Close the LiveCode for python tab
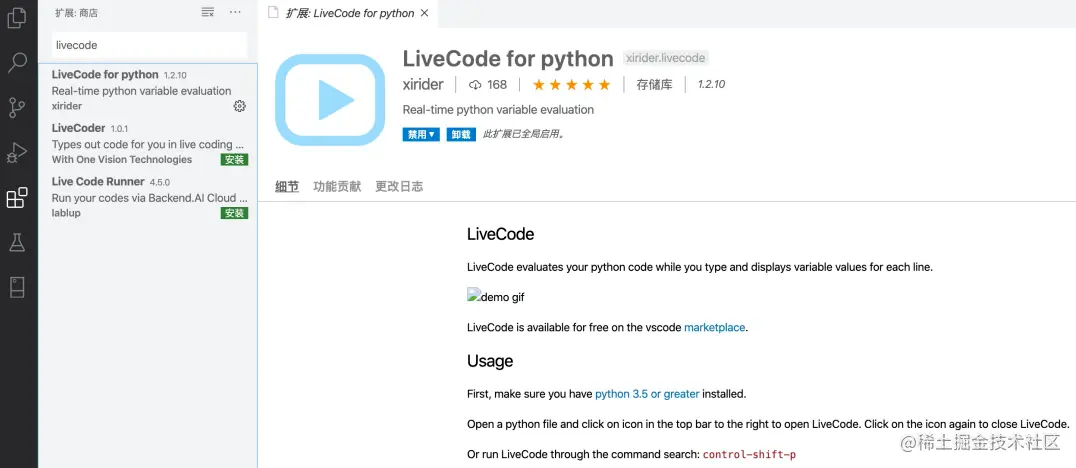 pos(425,13)
